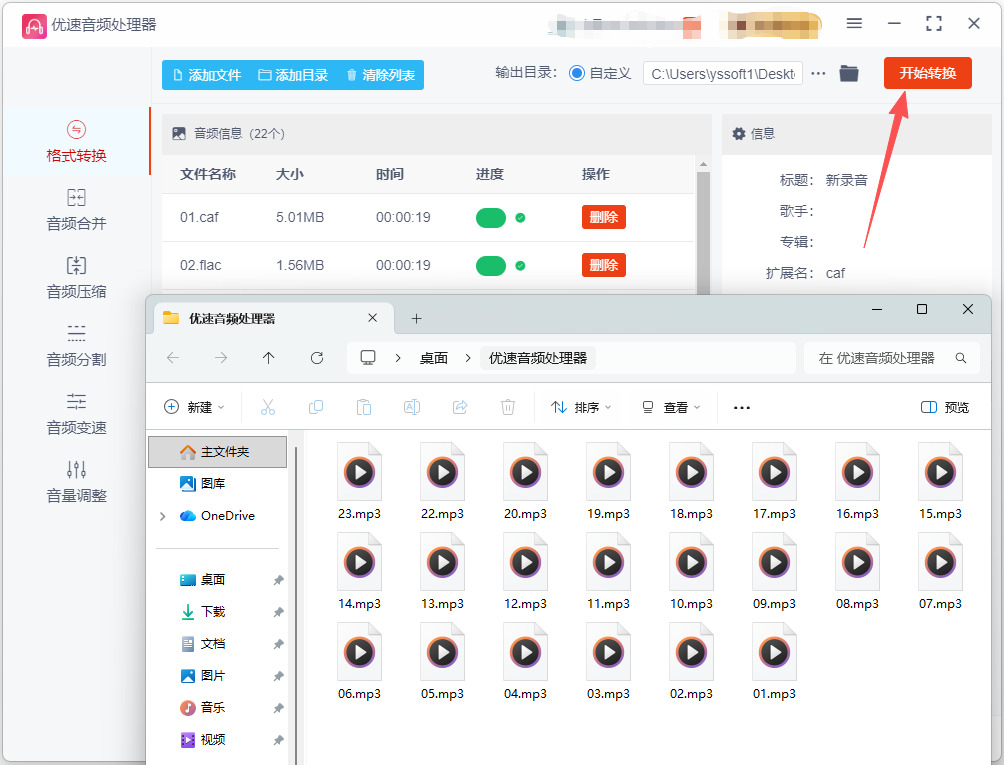The height and width of the screenshot is (765, 1004).
Task: Delete the 01.caf row
Action: point(603,217)
